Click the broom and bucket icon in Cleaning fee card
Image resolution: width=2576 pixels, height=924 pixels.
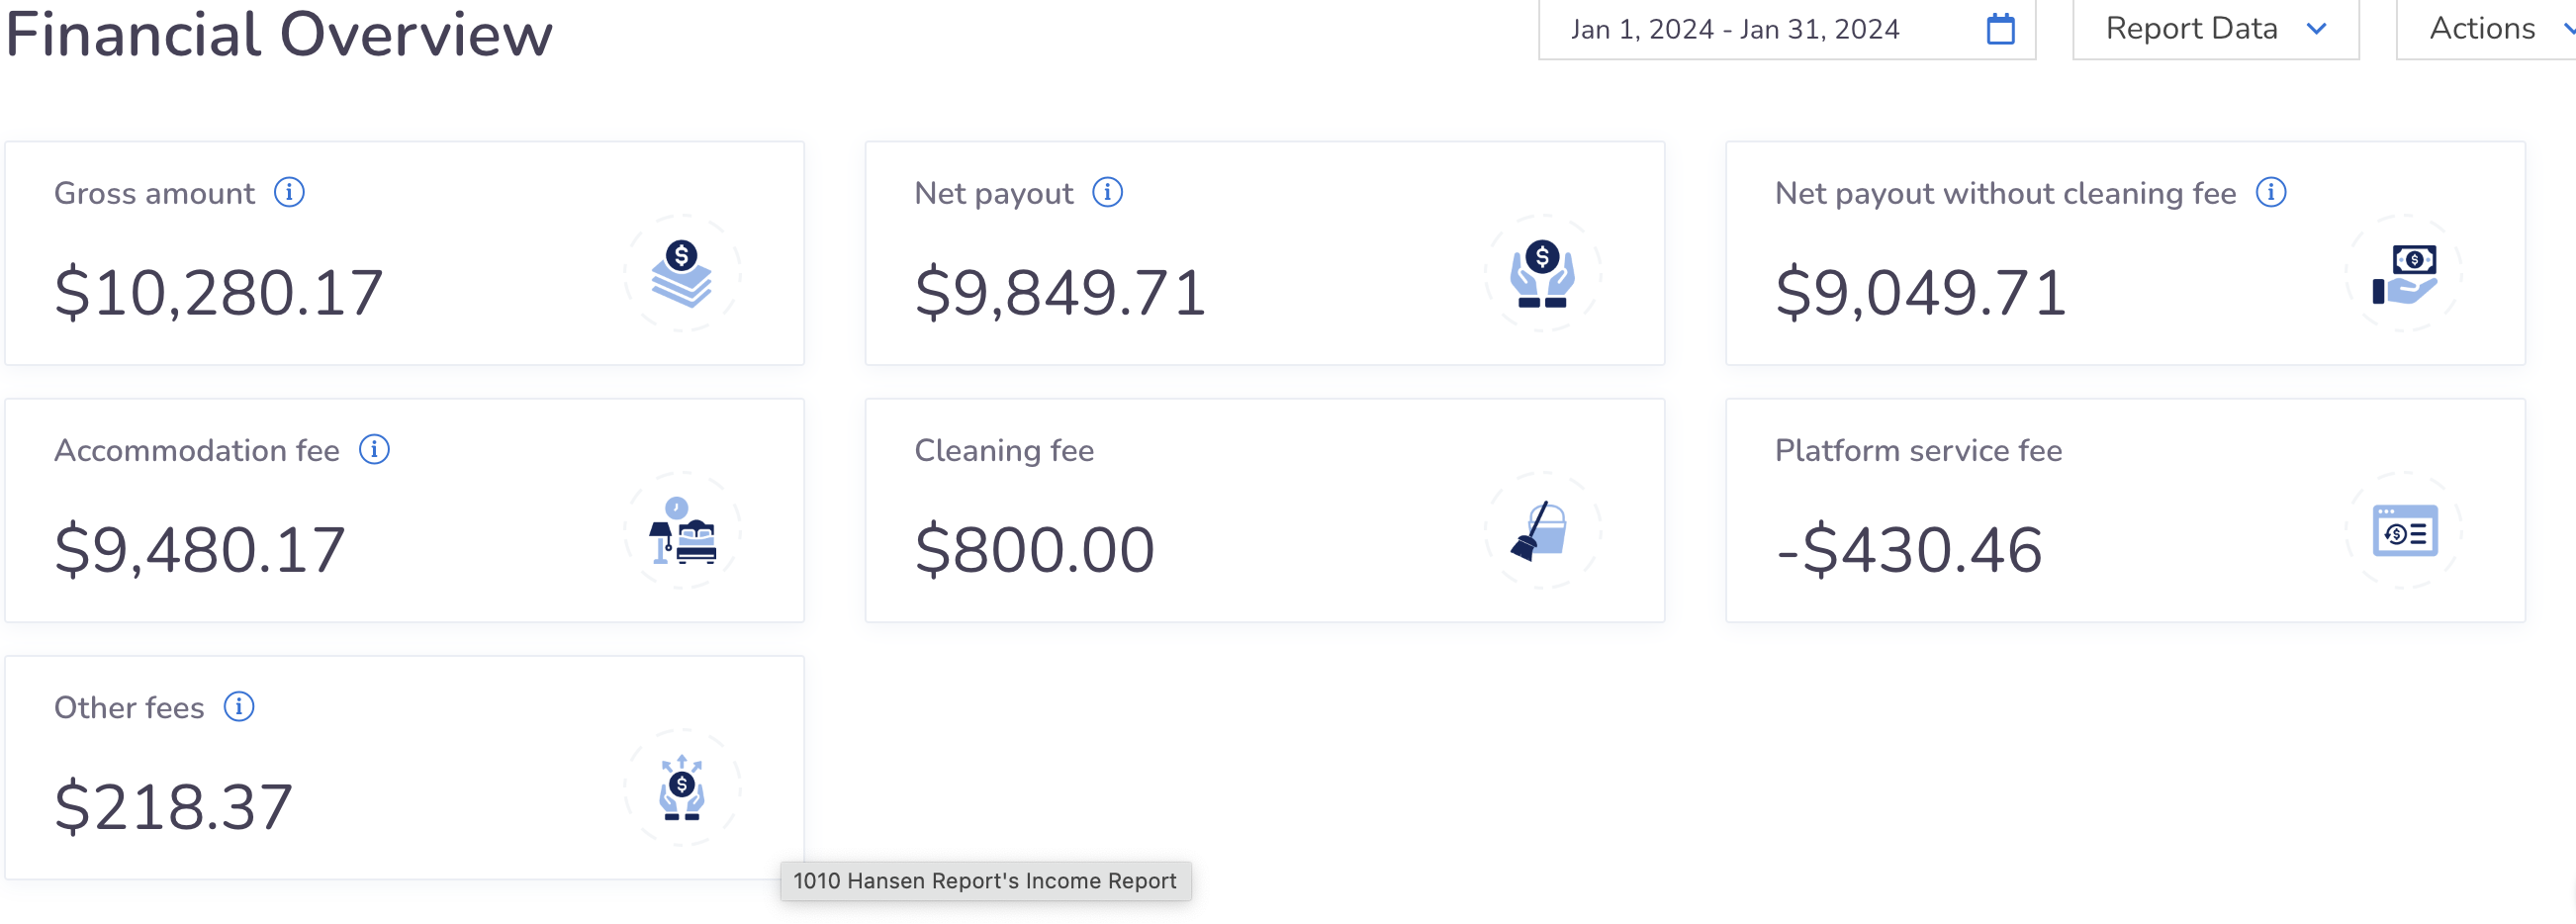pos(1540,530)
